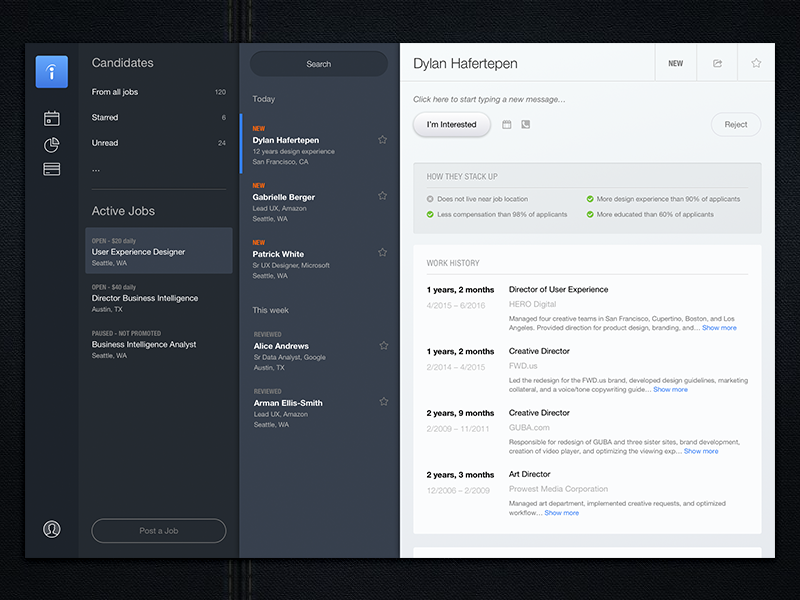Open Arman Ellis-Smith's candidate entry

point(319,408)
